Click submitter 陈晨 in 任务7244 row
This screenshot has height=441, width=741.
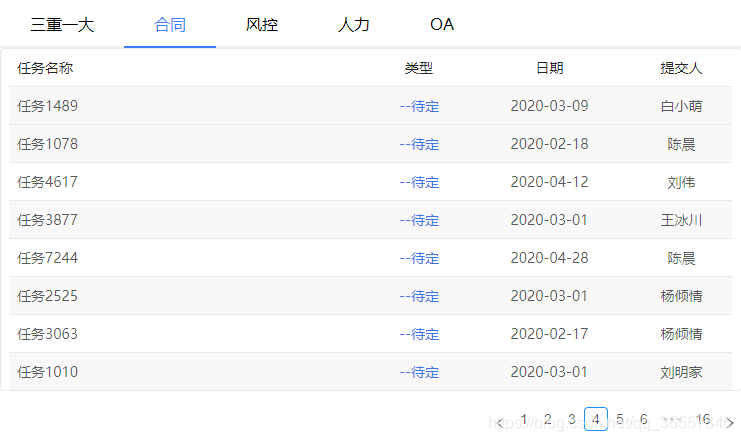point(681,259)
